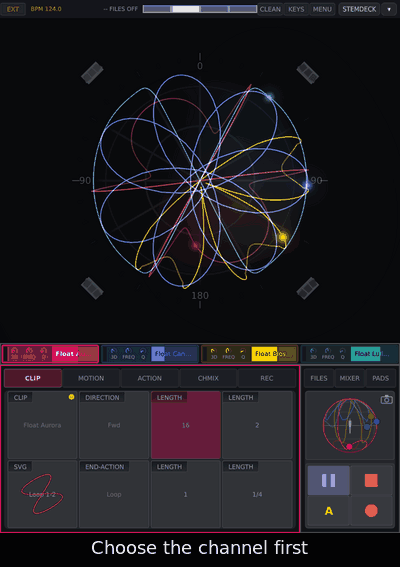Toggle CLEAN view mode
This screenshot has width=400, height=567.
(x=270, y=9)
